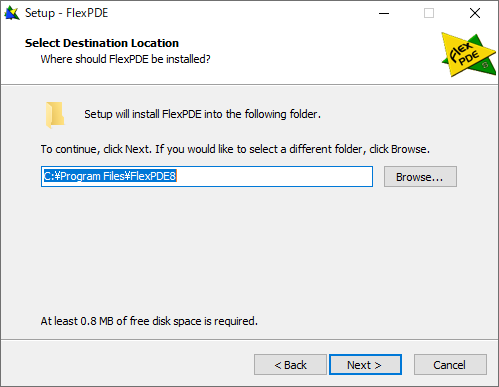Click the 'Select Destination Location' heading
This screenshot has height=387, width=499.
pyautogui.click(x=102, y=43)
